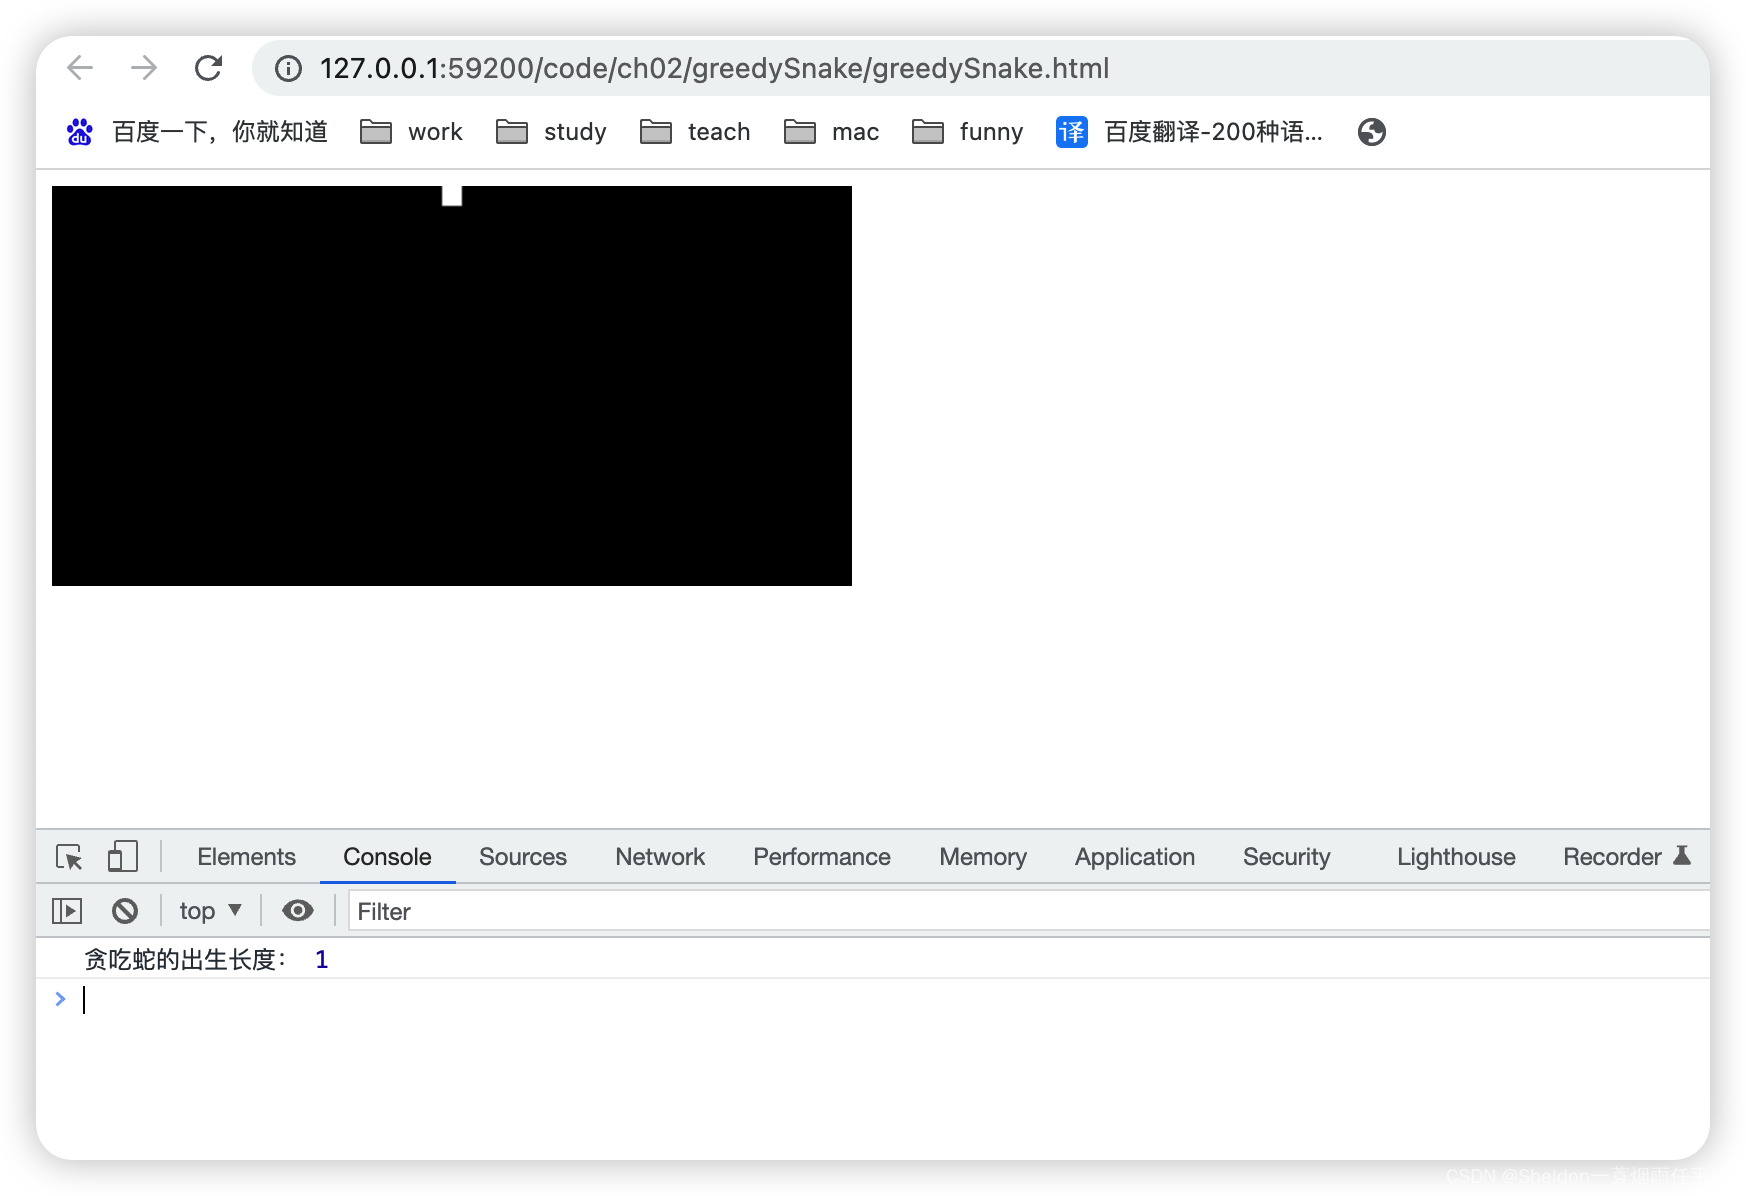Activate the inspect element picker

click(69, 857)
